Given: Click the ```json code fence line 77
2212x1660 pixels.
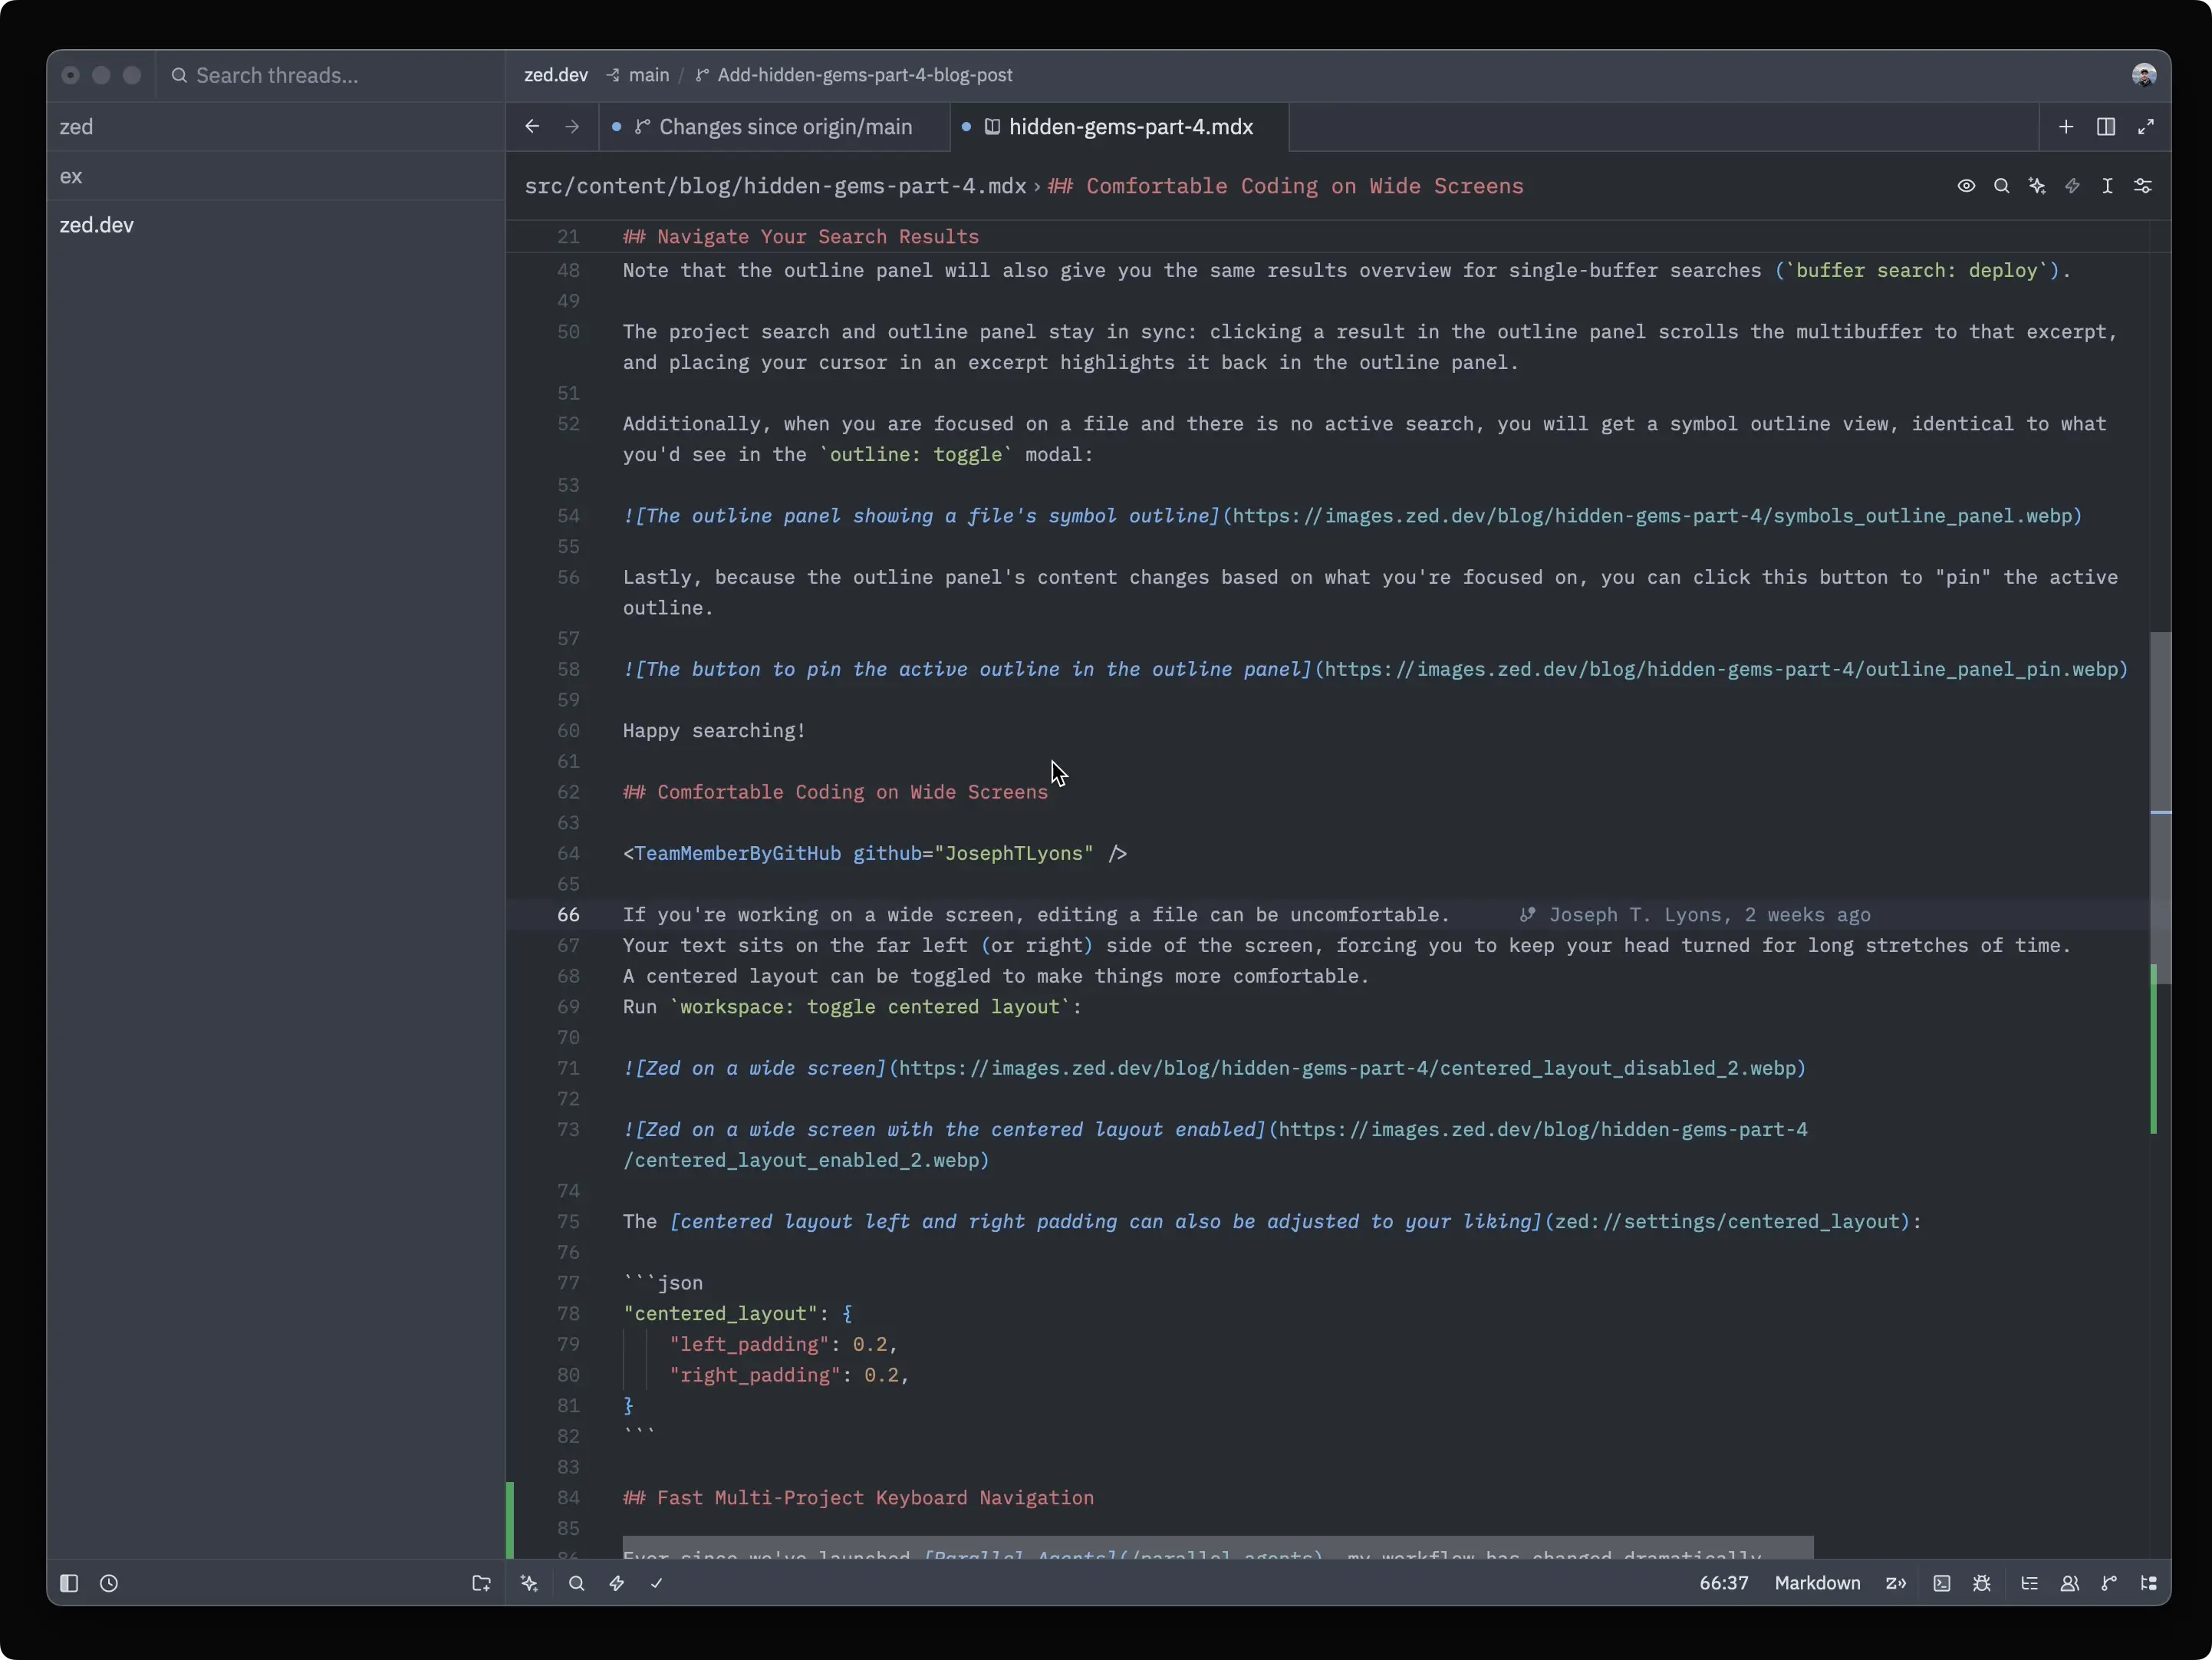Looking at the screenshot, I should [662, 1283].
